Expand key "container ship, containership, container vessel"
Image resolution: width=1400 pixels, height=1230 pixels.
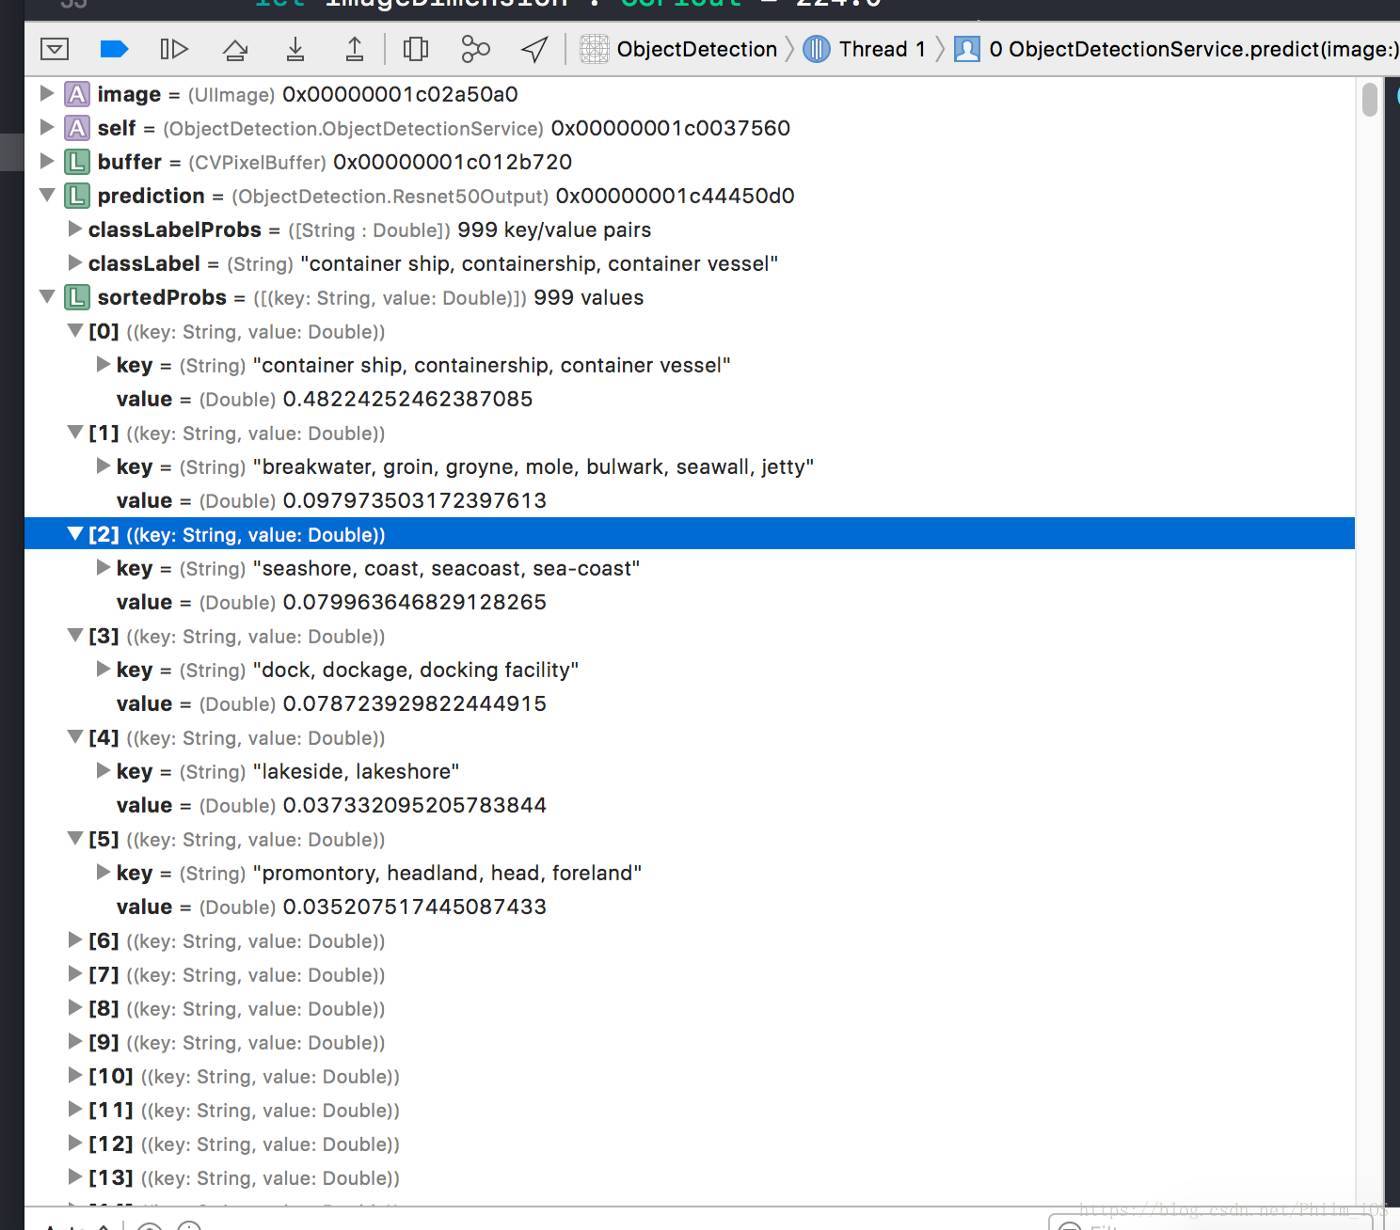(103, 365)
